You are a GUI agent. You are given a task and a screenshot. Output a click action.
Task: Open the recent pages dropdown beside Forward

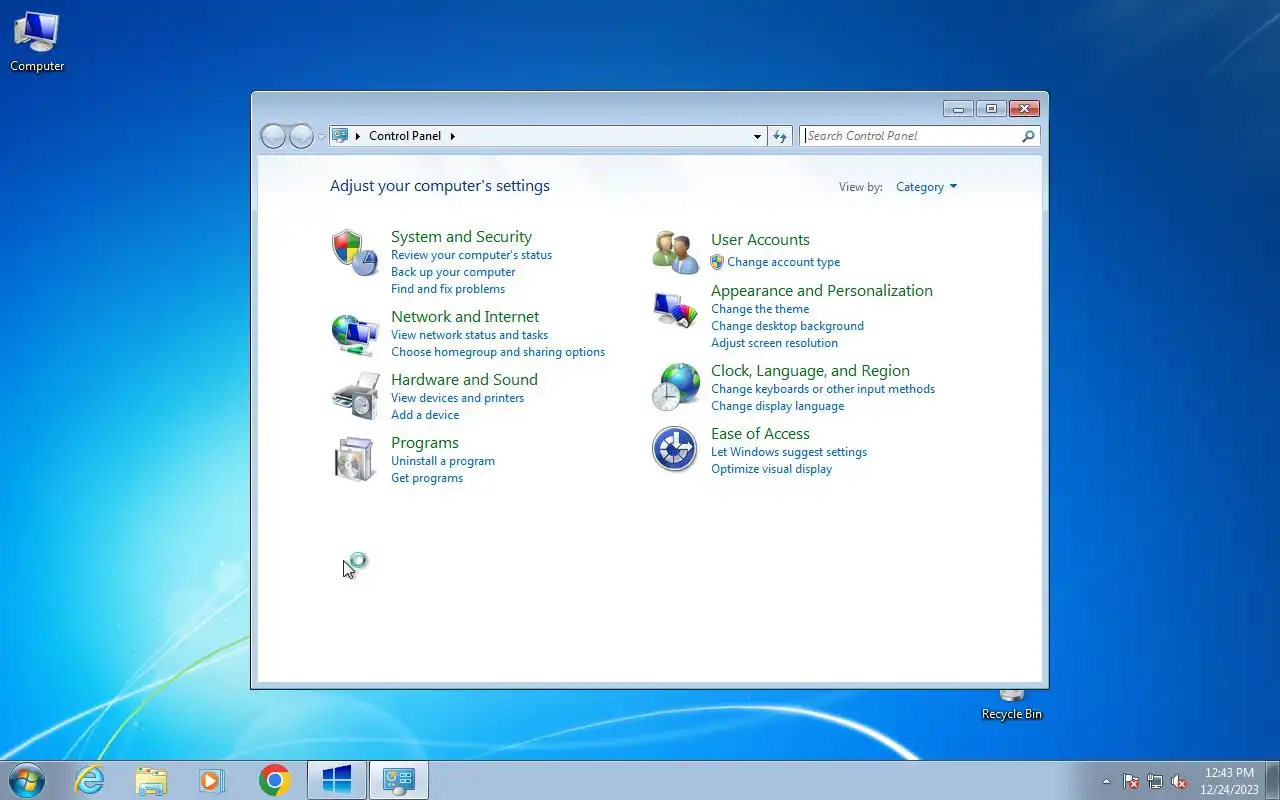(x=321, y=136)
